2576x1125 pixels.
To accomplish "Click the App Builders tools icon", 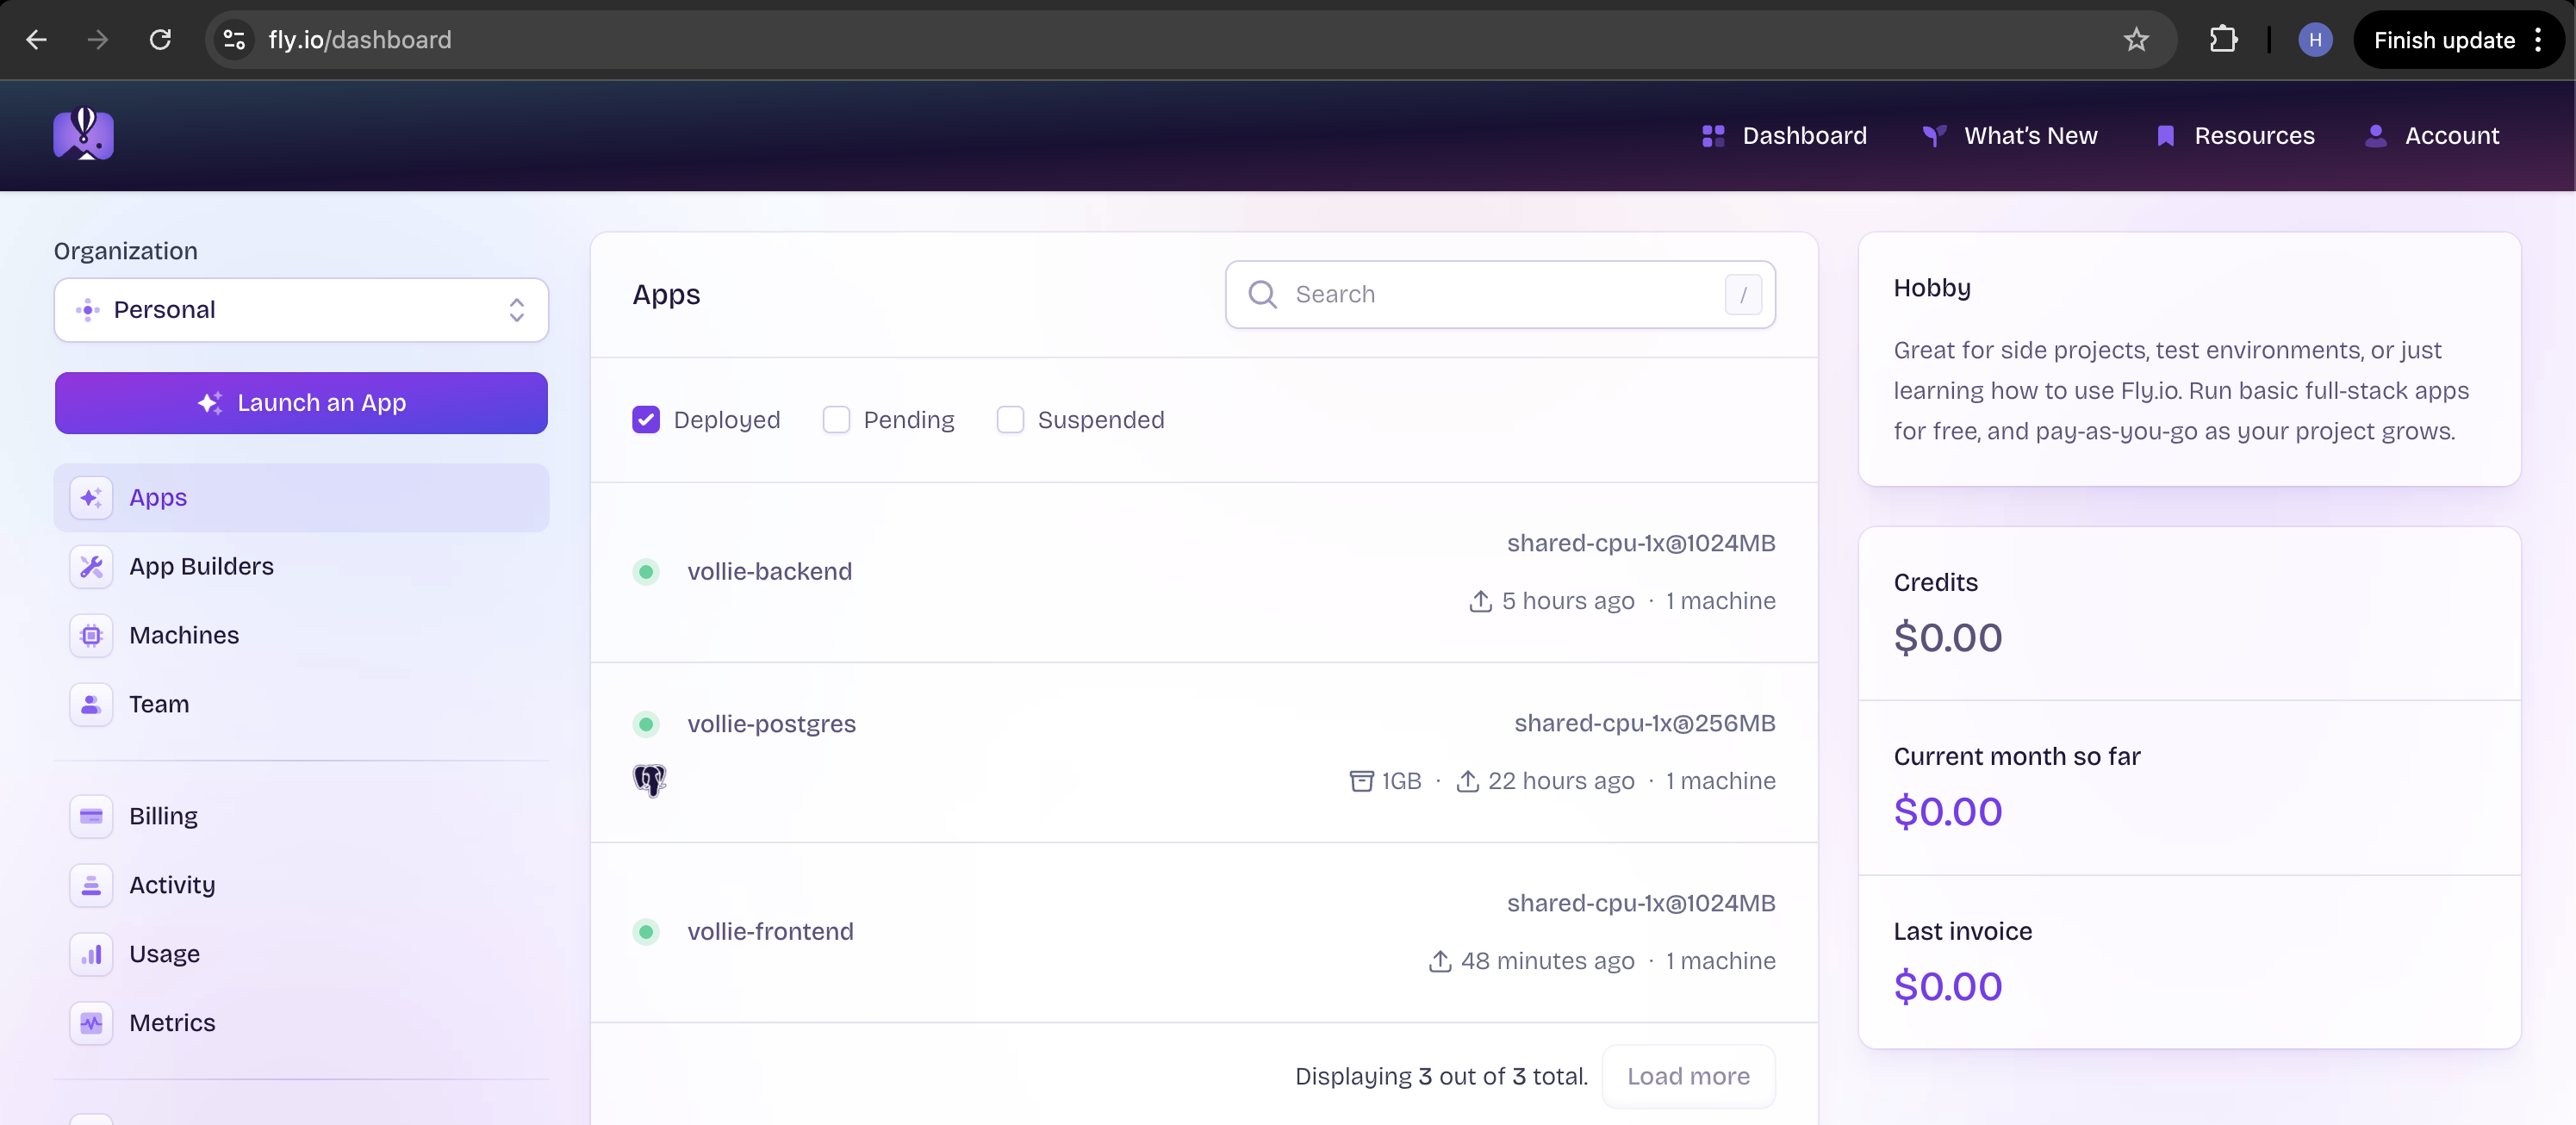I will 91,566.
